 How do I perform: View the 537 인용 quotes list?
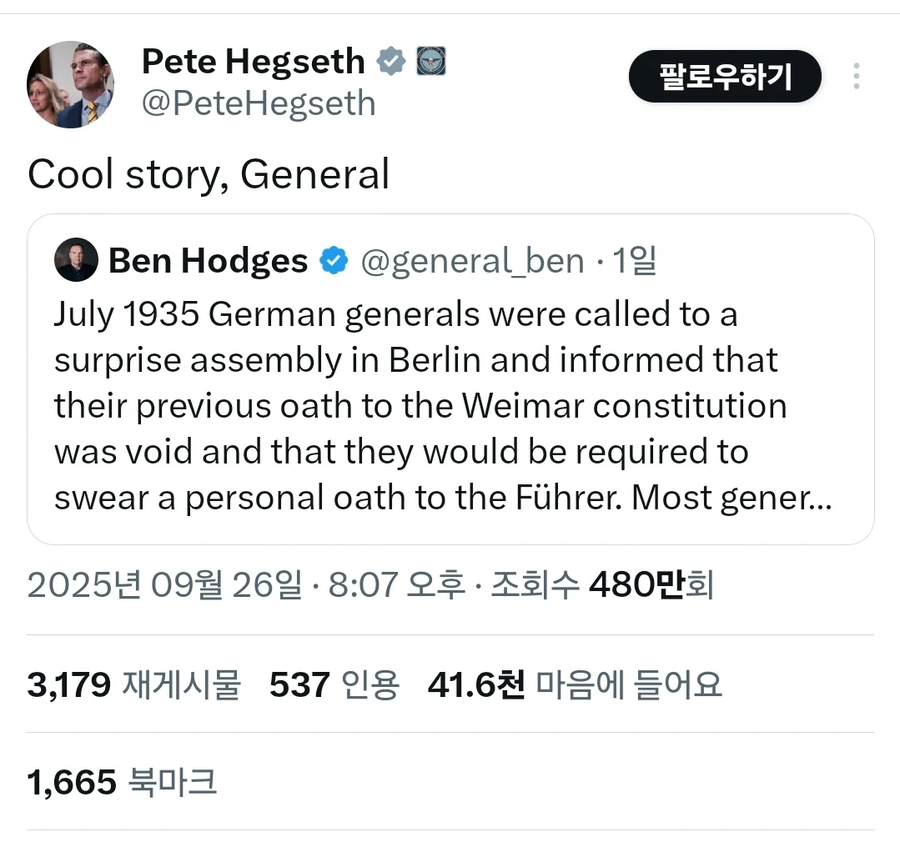click(334, 685)
